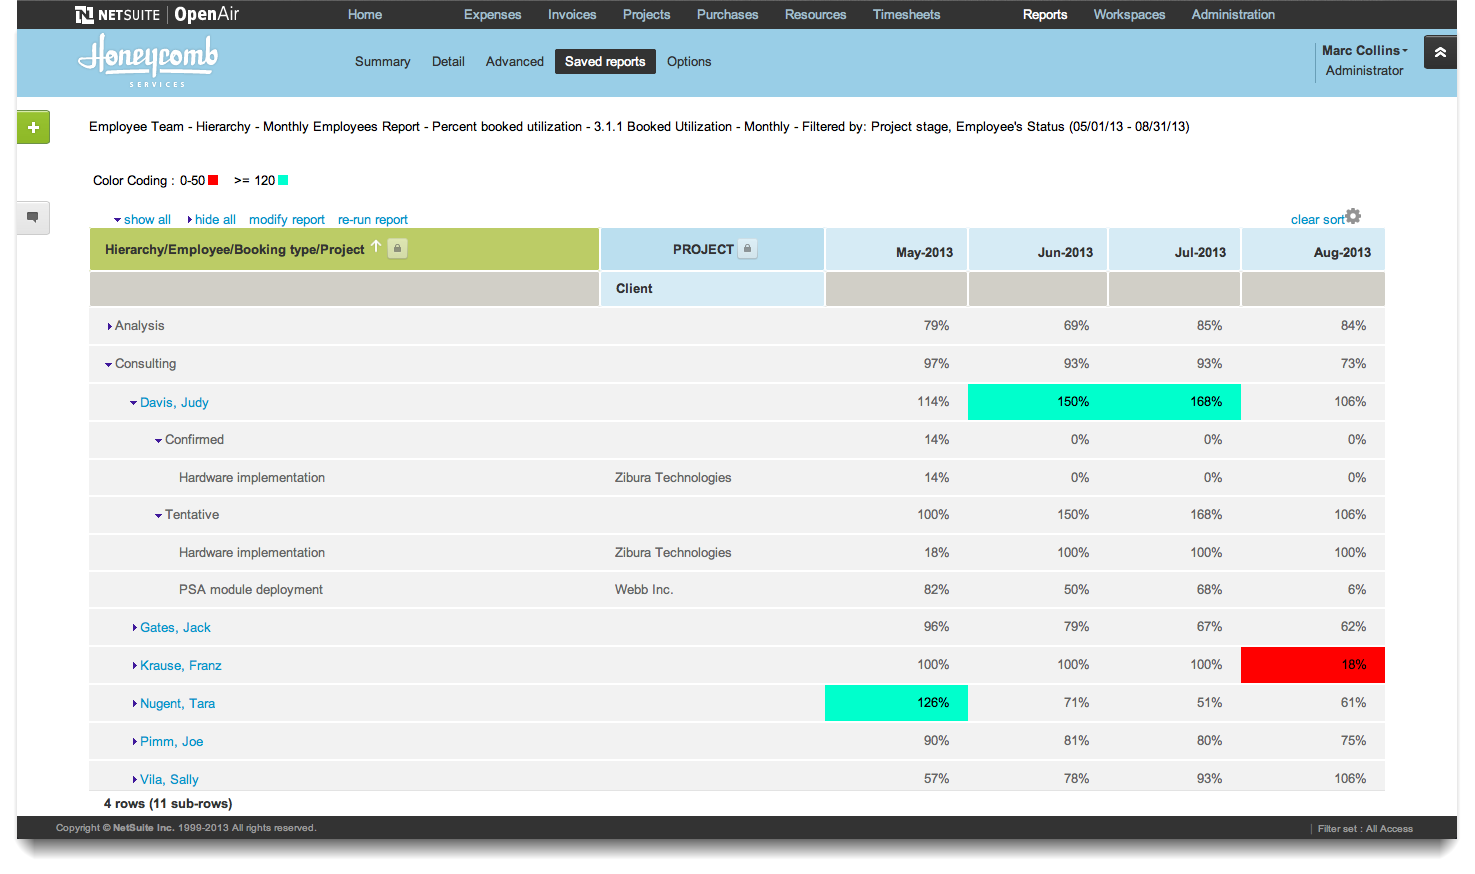This screenshot has height=874, width=1475.
Task: Open Marc Collins user dropdown
Action: pos(1364,50)
